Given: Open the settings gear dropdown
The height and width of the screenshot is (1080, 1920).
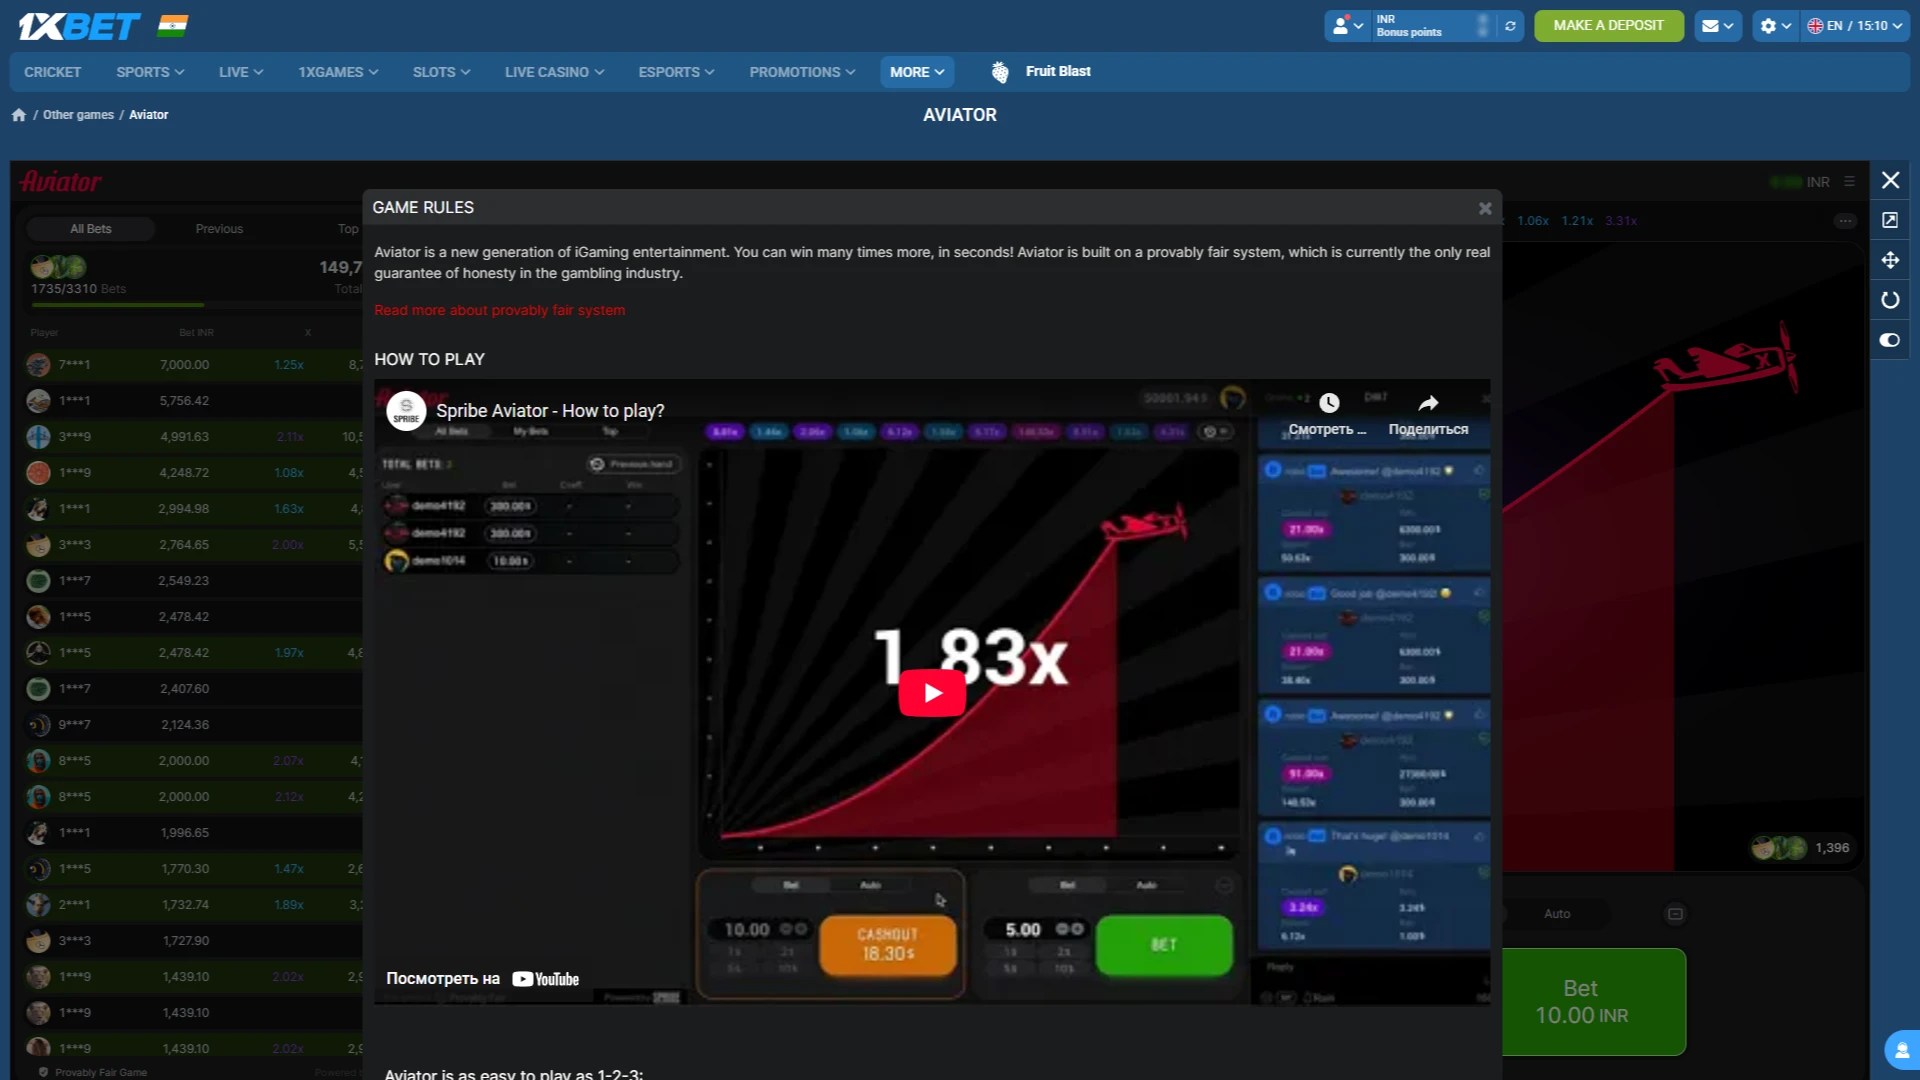Looking at the screenshot, I should pyautogui.click(x=1775, y=26).
